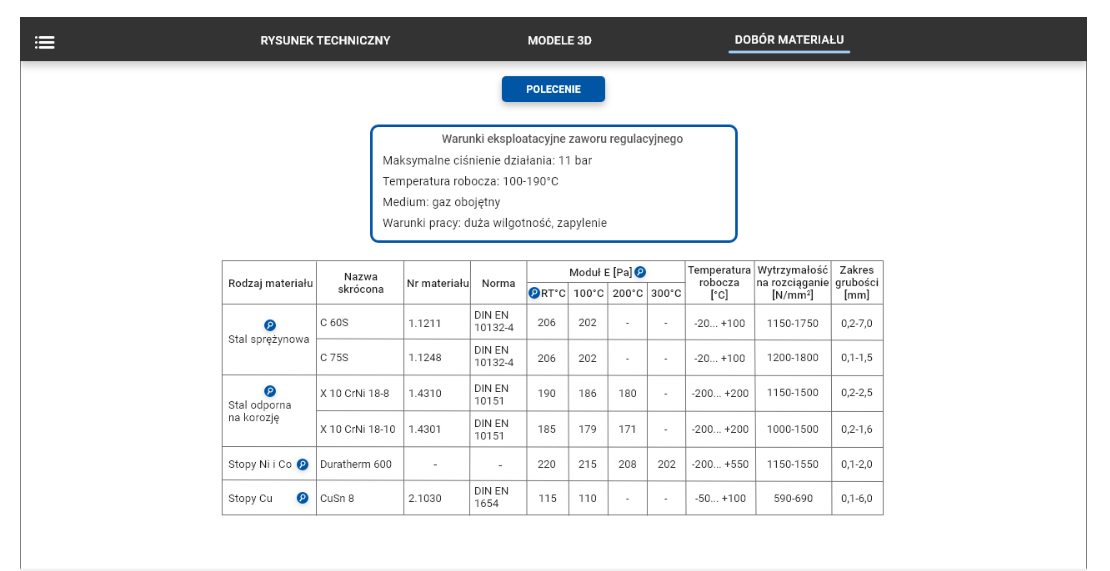
Task: Click info icon next to Moduł E [Pa]
Action: click(640, 272)
